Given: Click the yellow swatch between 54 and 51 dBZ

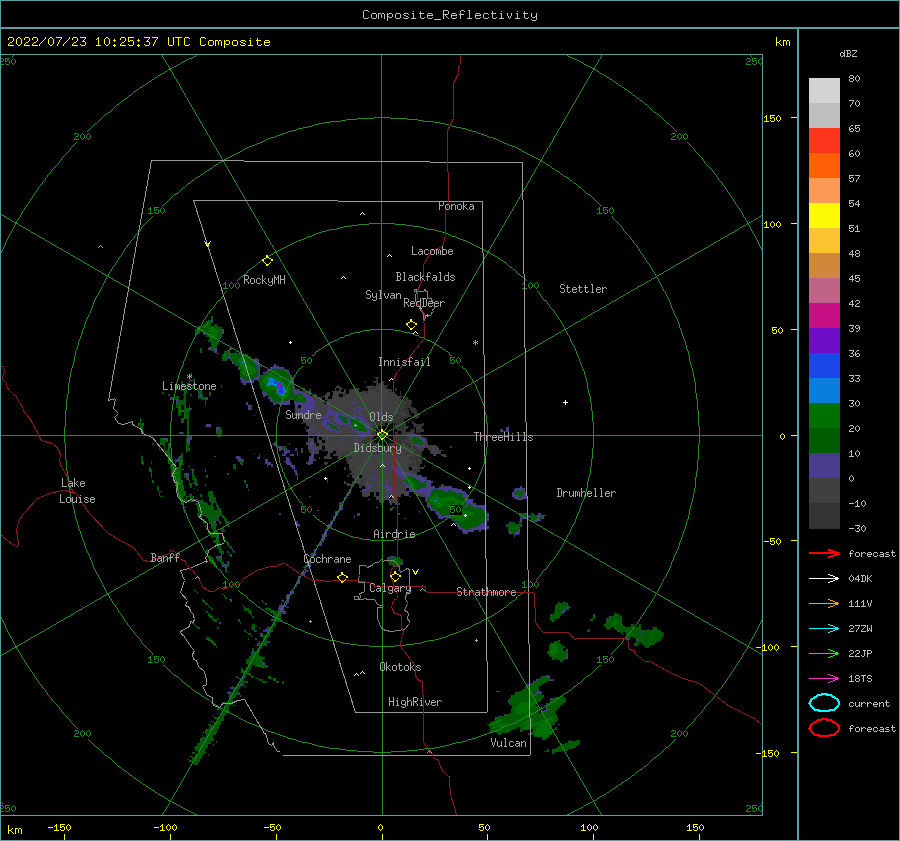Looking at the screenshot, I should [x=824, y=215].
